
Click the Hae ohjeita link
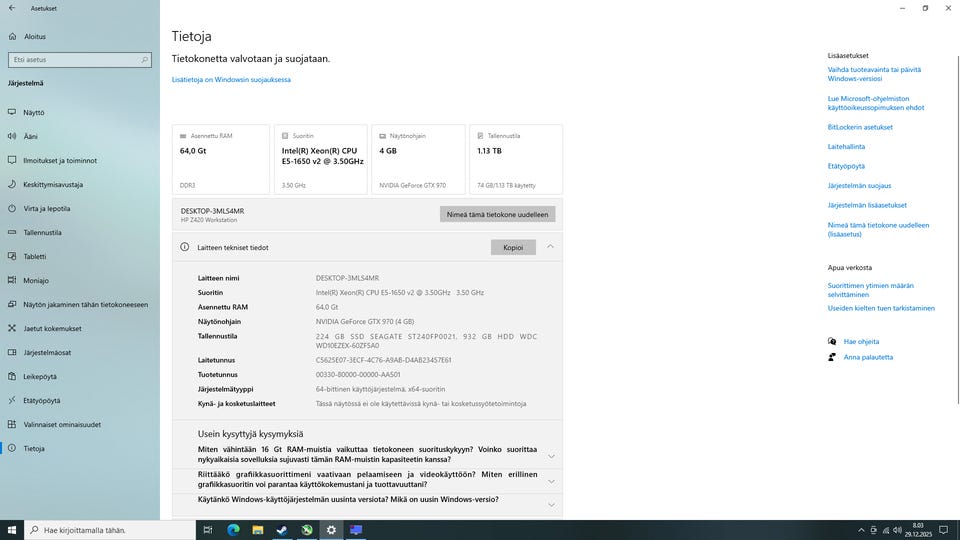pyautogui.click(x=861, y=342)
